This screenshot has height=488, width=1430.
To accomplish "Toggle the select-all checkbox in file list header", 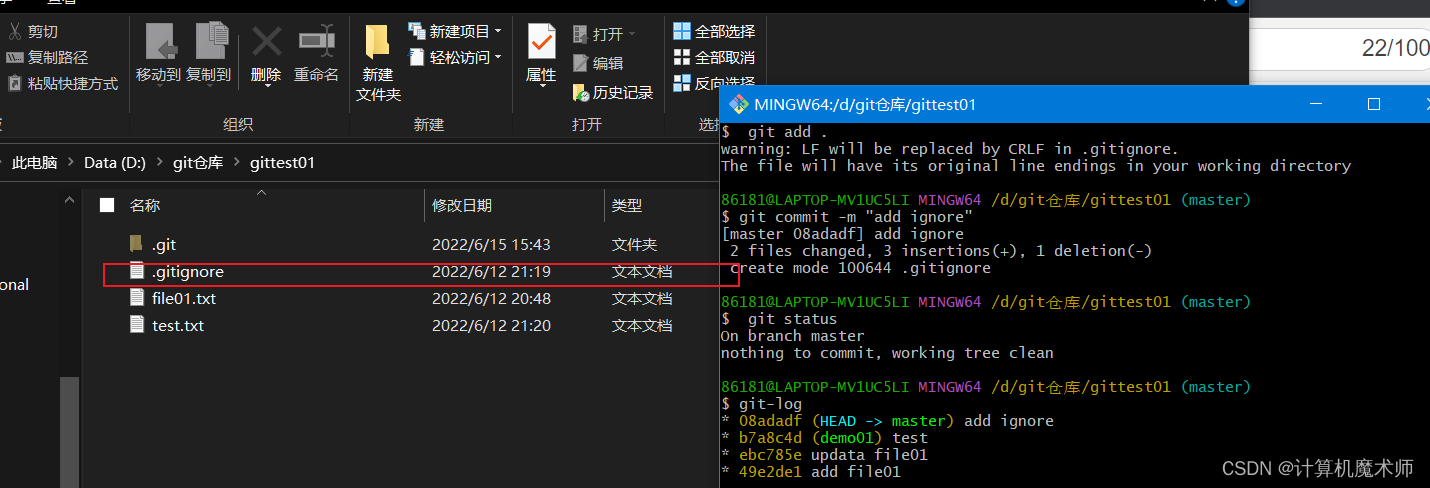I will (x=107, y=205).
